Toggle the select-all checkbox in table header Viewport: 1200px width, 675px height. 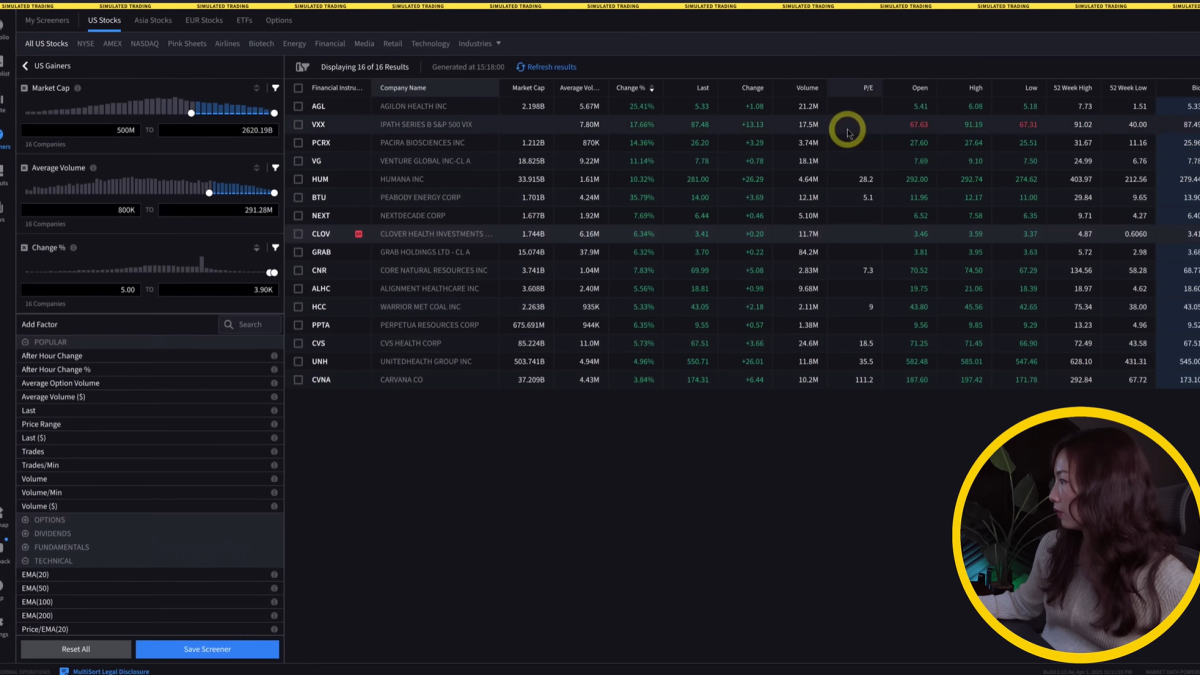(298, 88)
